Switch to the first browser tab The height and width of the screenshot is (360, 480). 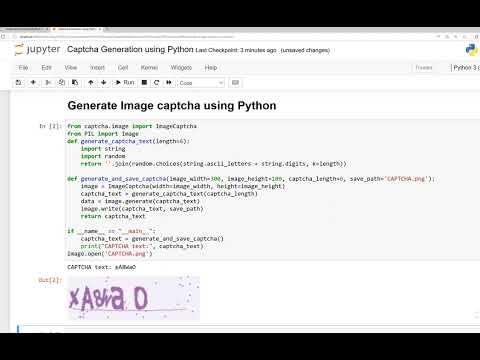(25, 29)
